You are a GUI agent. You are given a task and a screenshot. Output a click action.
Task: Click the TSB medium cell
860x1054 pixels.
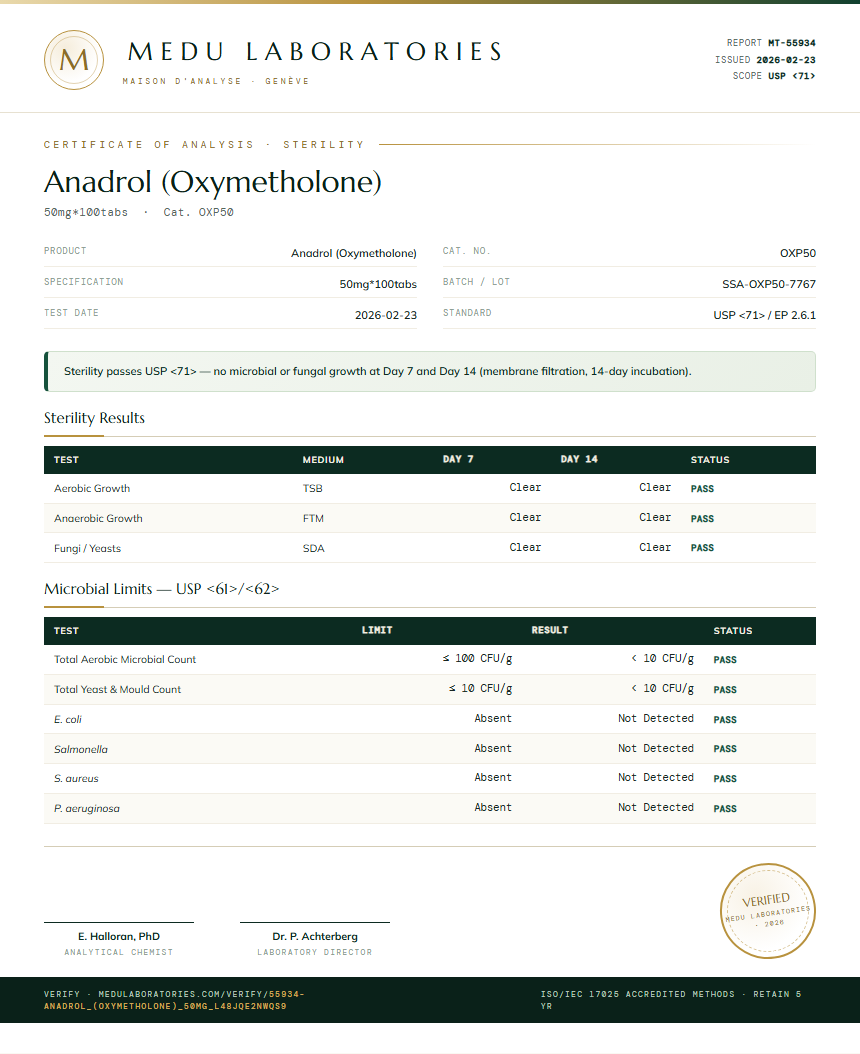coord(313,489)
